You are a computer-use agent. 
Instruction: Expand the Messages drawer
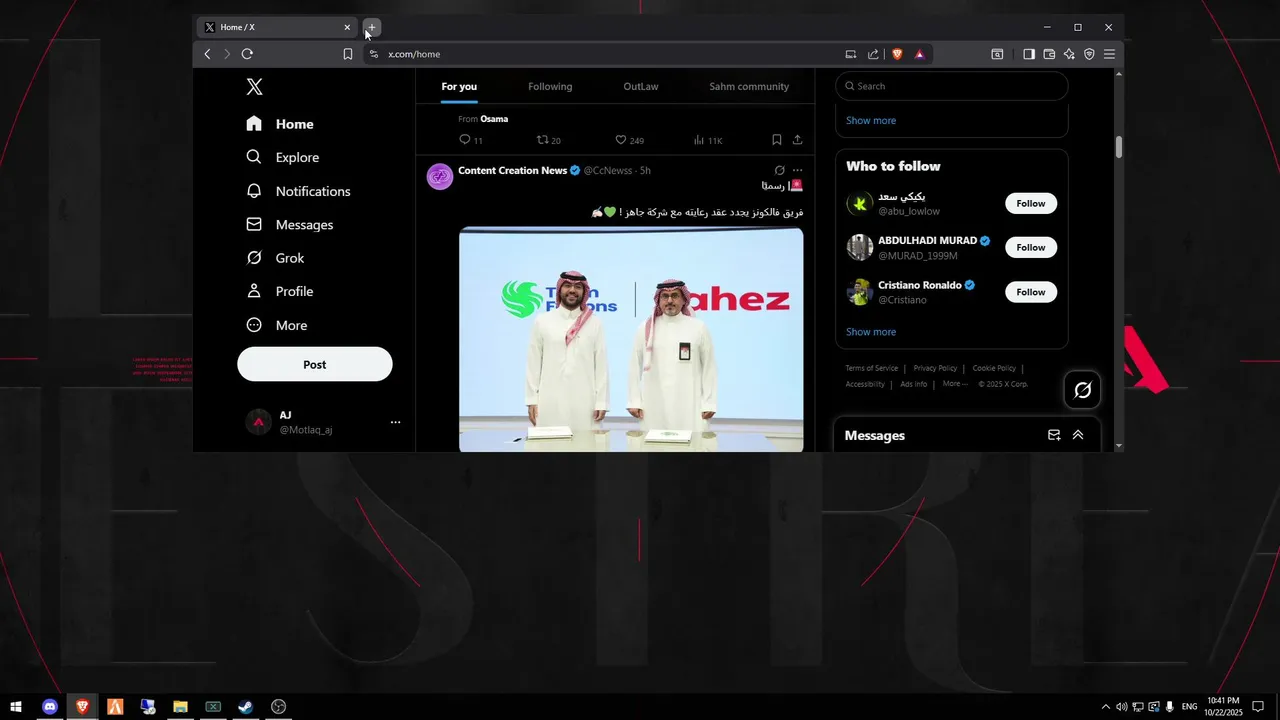point(1078,435)
